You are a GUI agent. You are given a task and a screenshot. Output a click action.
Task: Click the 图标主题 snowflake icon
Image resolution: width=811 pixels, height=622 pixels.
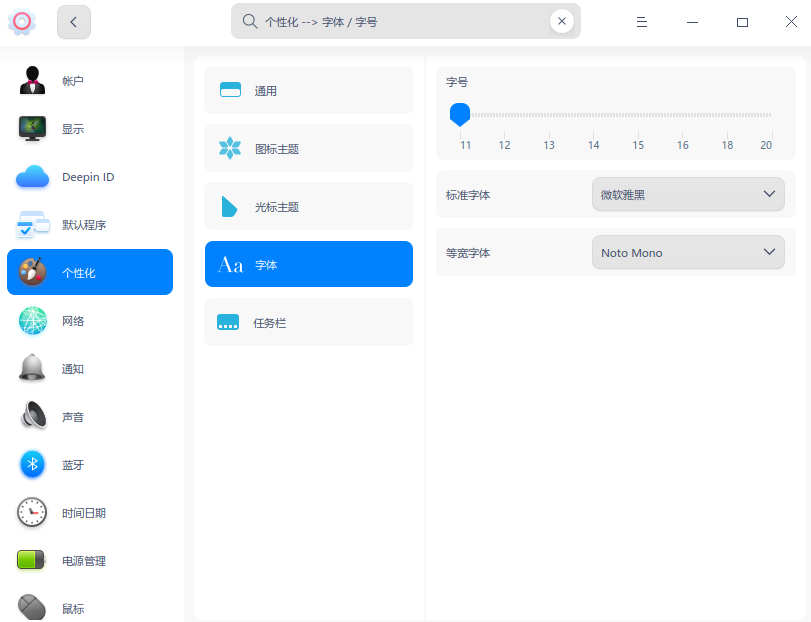point(230,148)
